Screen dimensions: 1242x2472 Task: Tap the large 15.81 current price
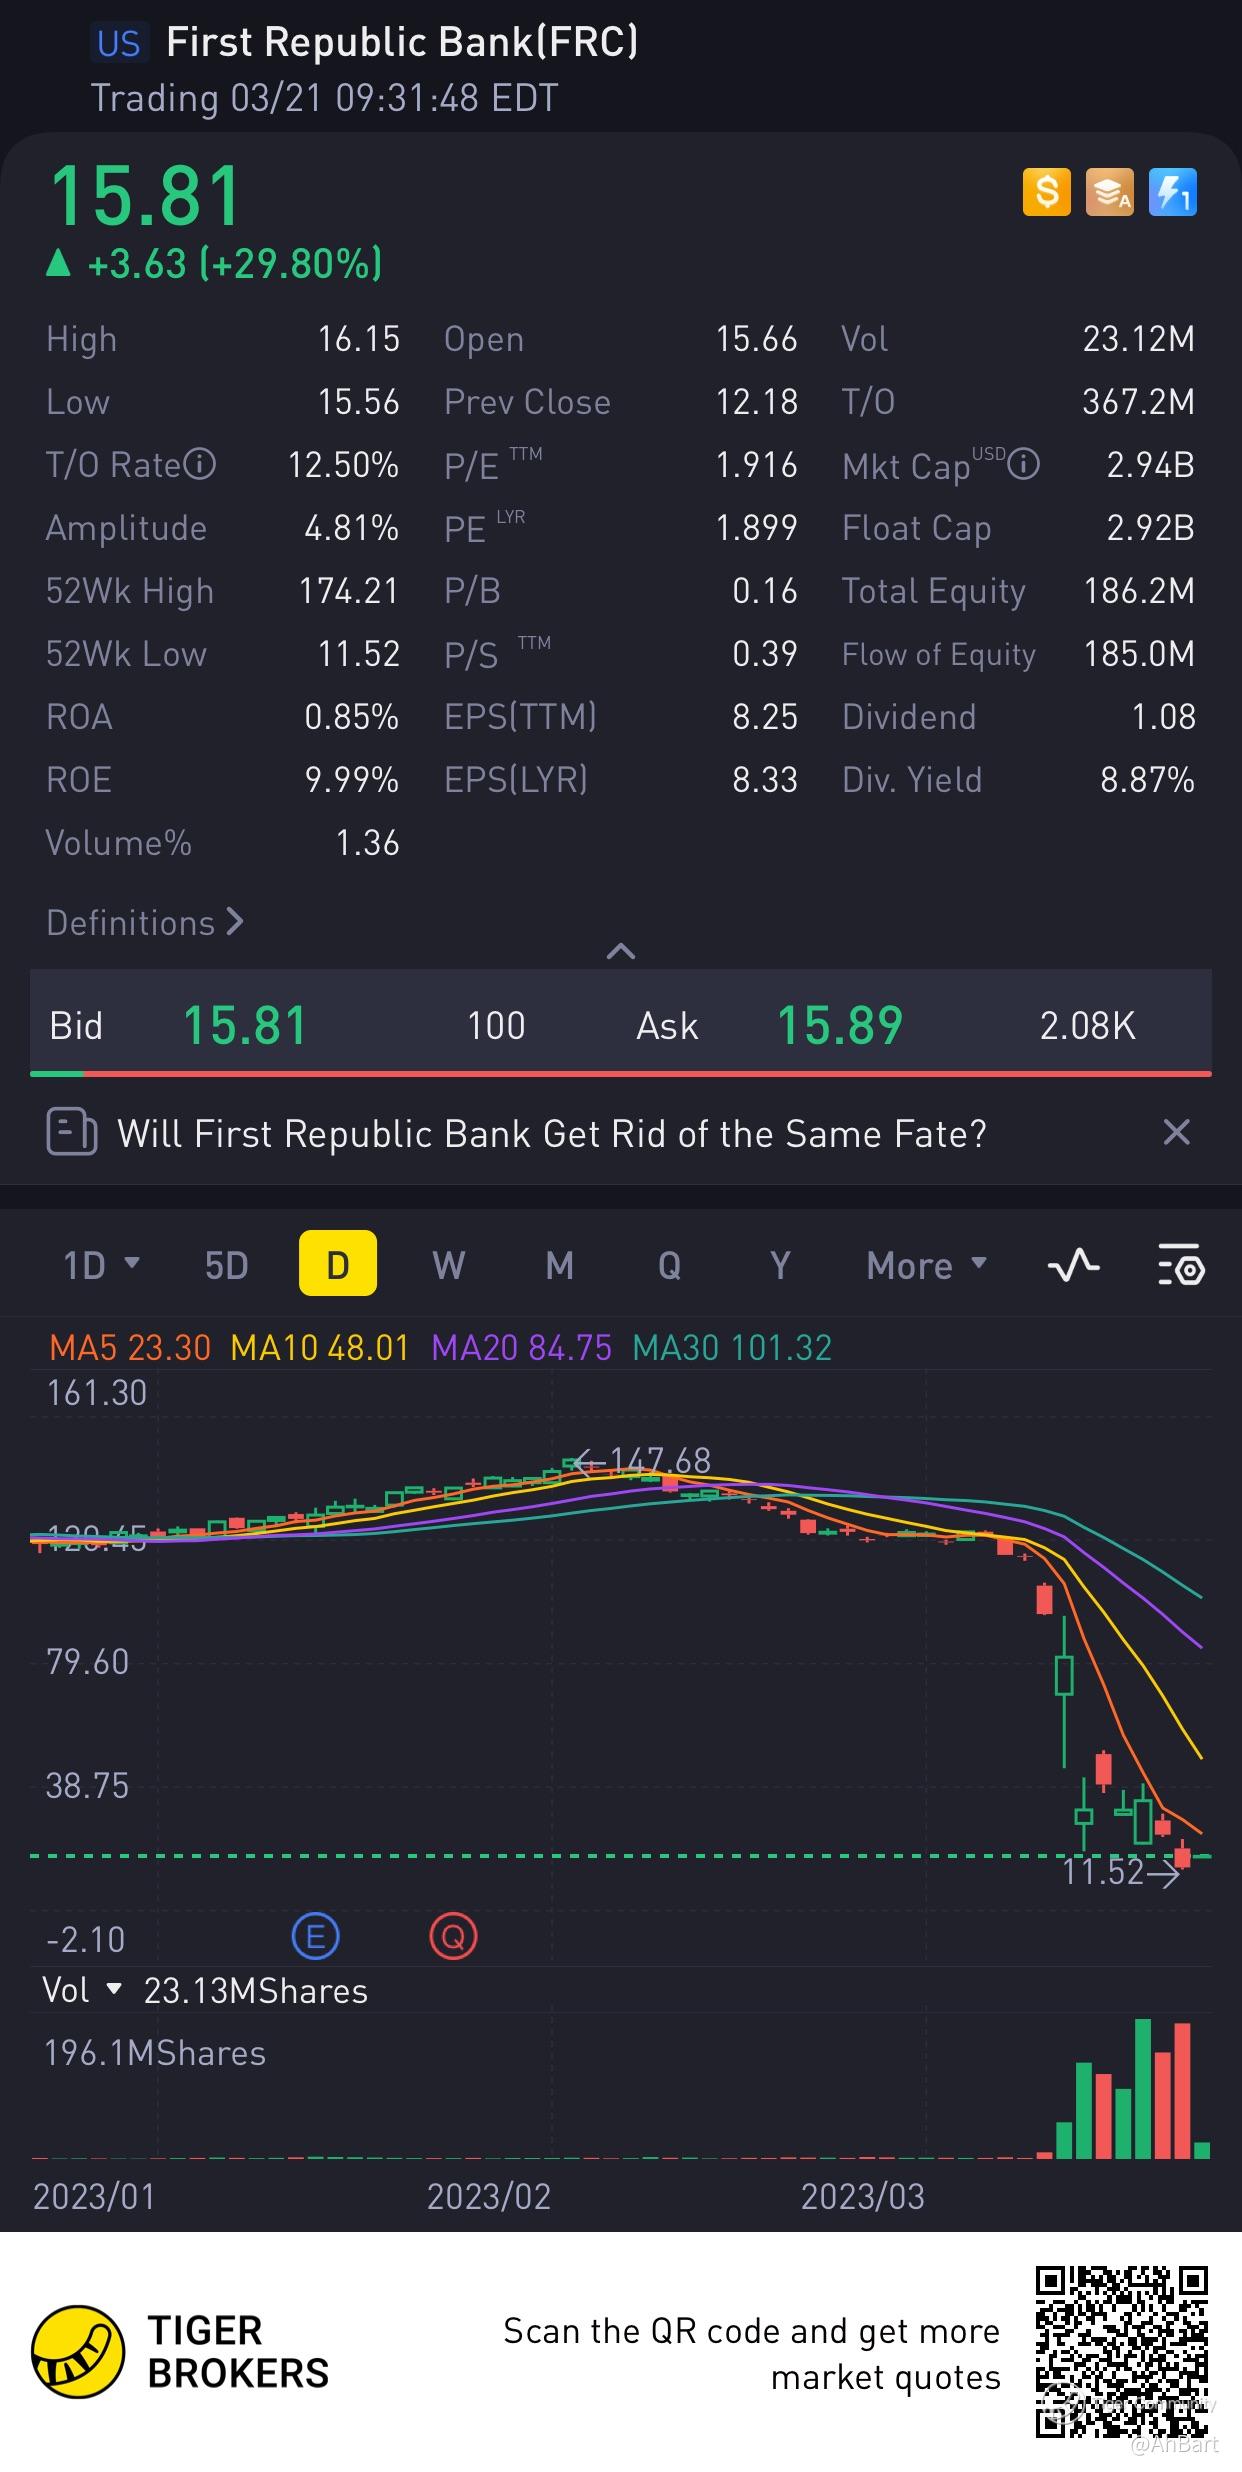(146, 196)
